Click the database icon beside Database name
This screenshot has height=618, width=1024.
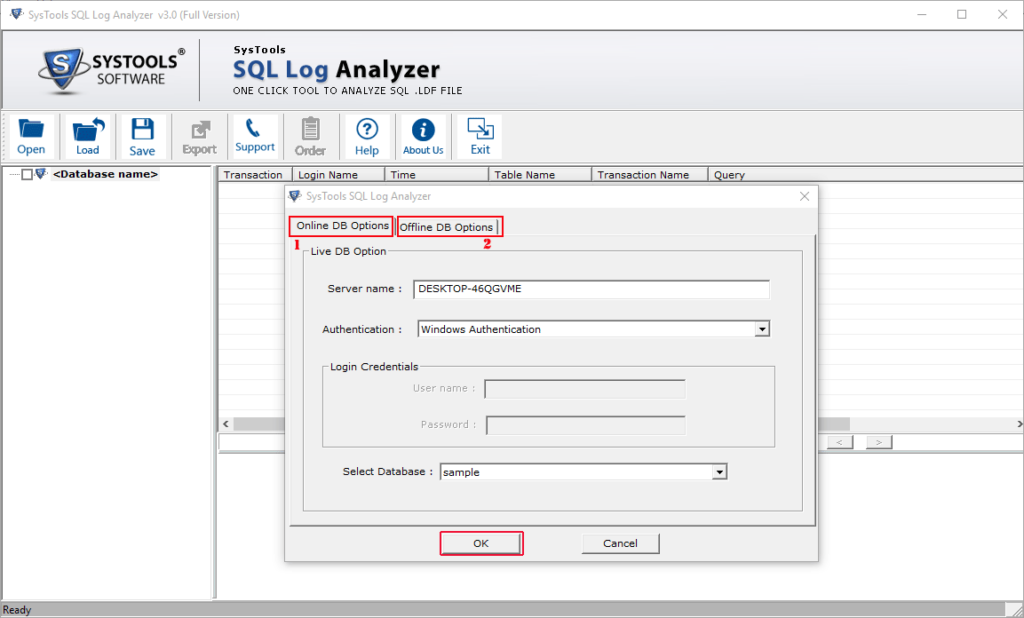[41, 174]
